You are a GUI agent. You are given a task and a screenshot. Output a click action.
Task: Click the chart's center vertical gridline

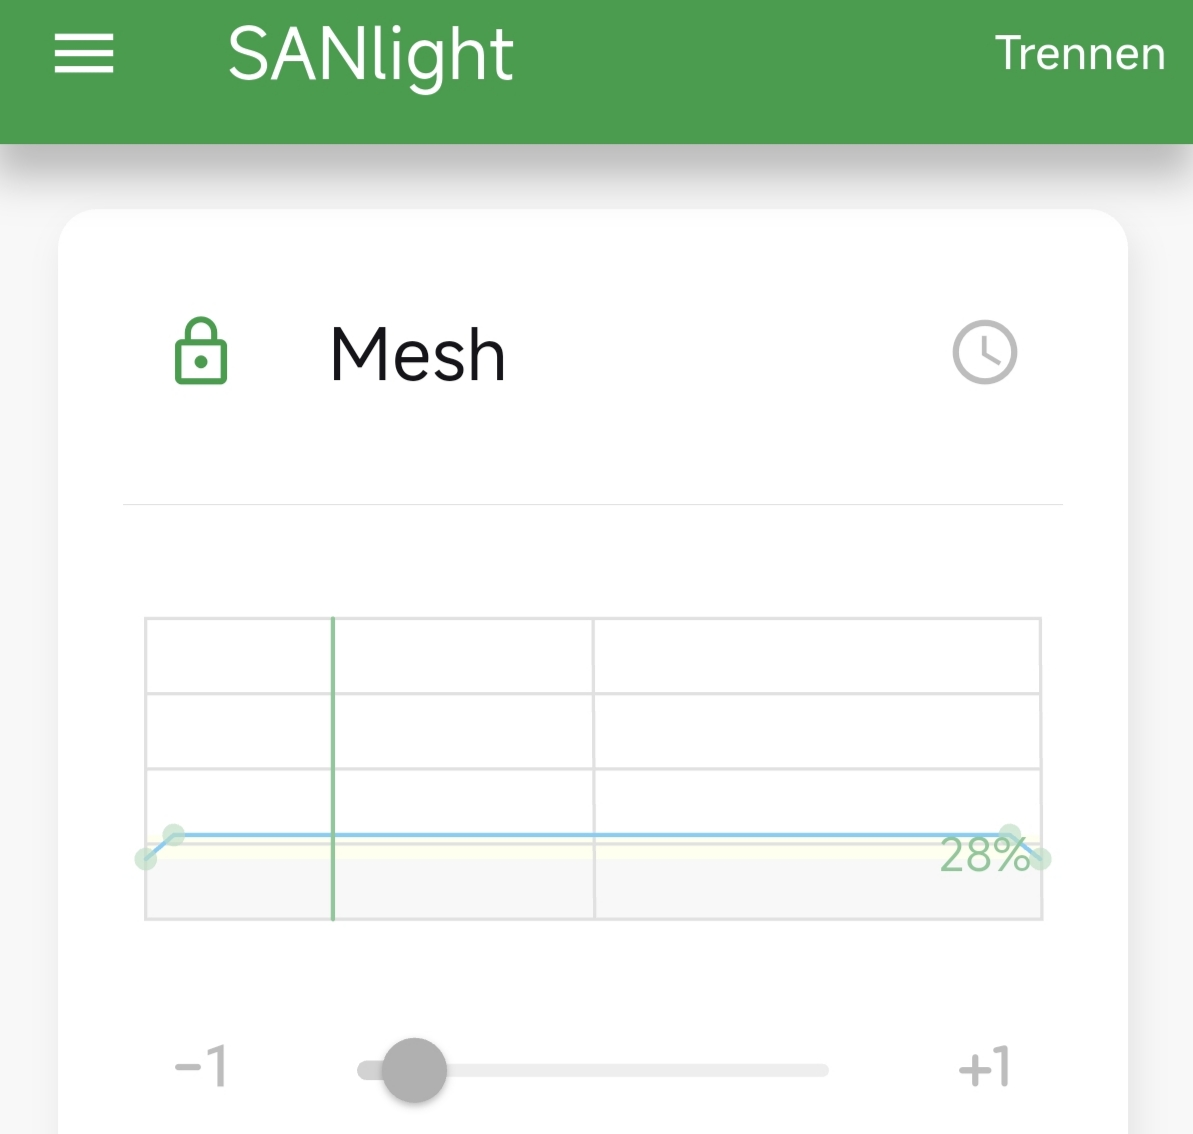tap(594, 730)
